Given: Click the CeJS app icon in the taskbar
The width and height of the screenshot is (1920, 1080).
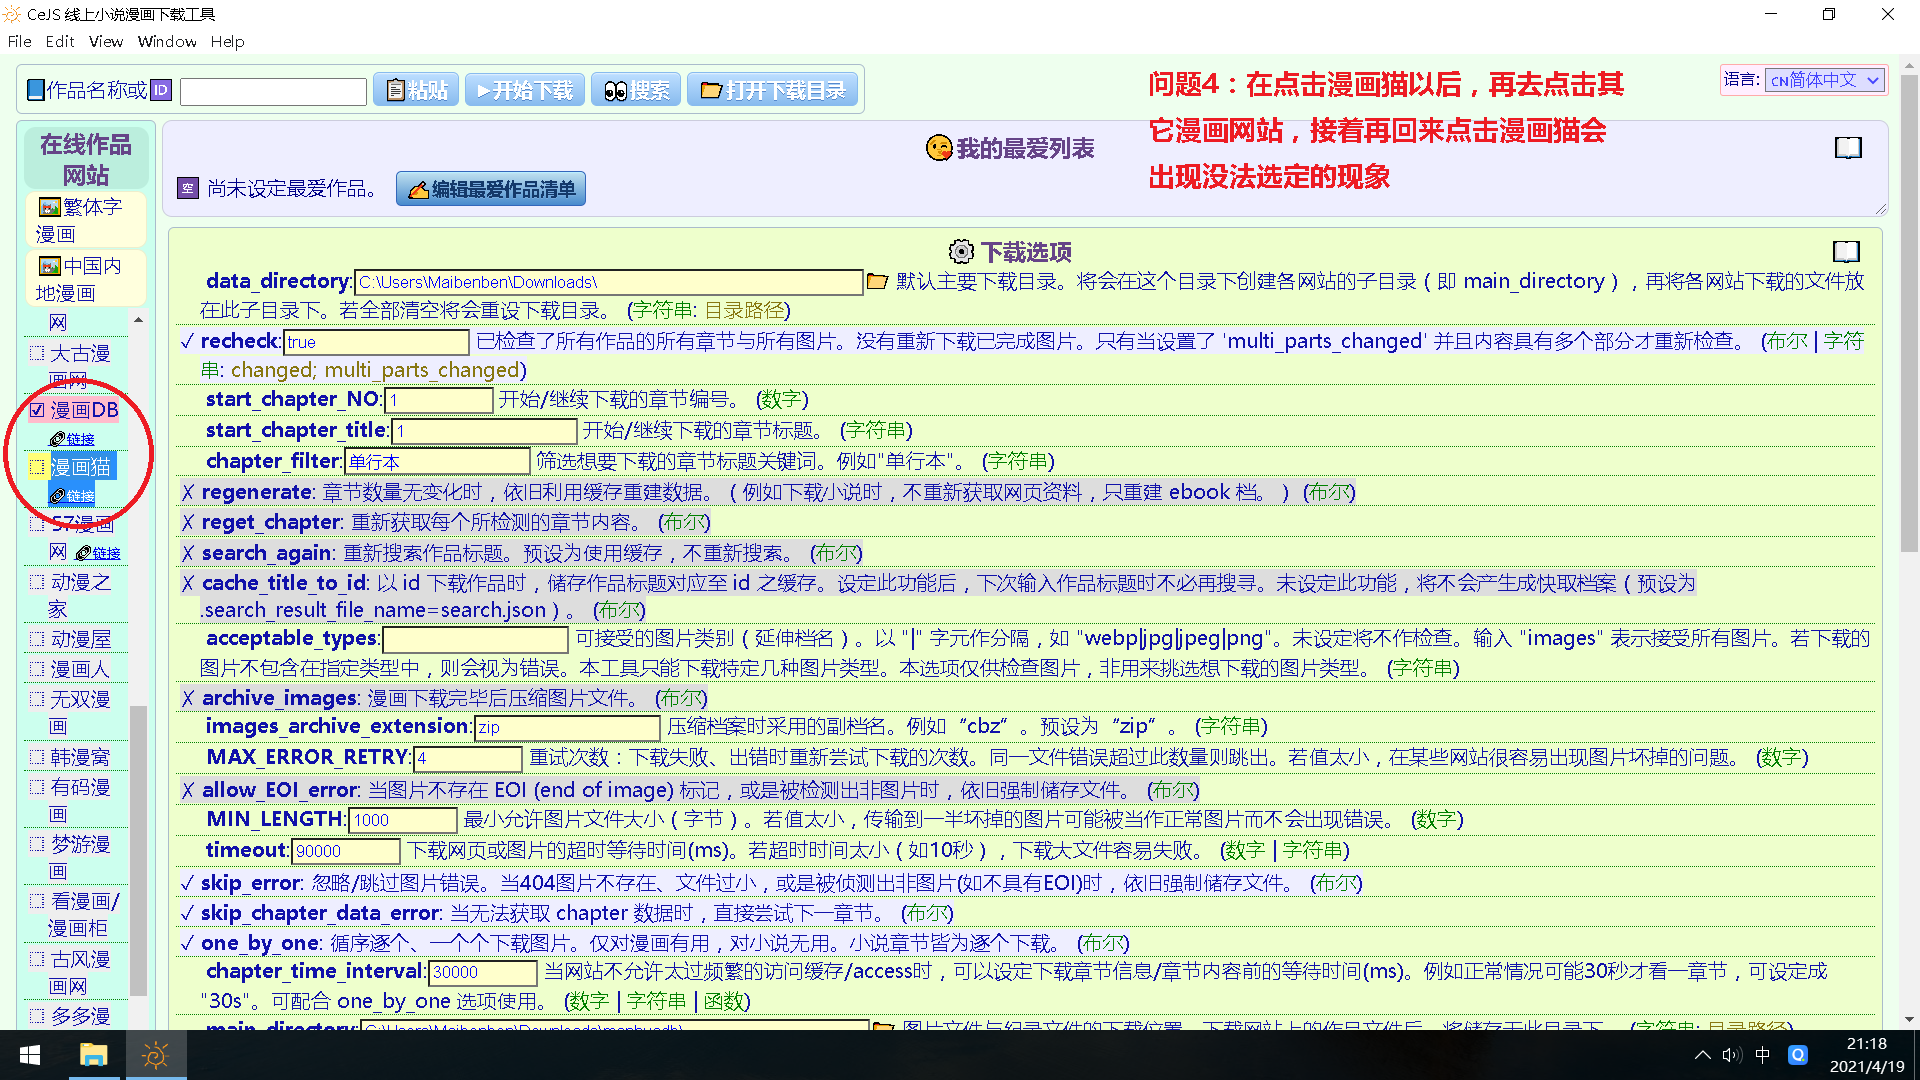Looking at the screenshot, I should tap(155, 1055).
